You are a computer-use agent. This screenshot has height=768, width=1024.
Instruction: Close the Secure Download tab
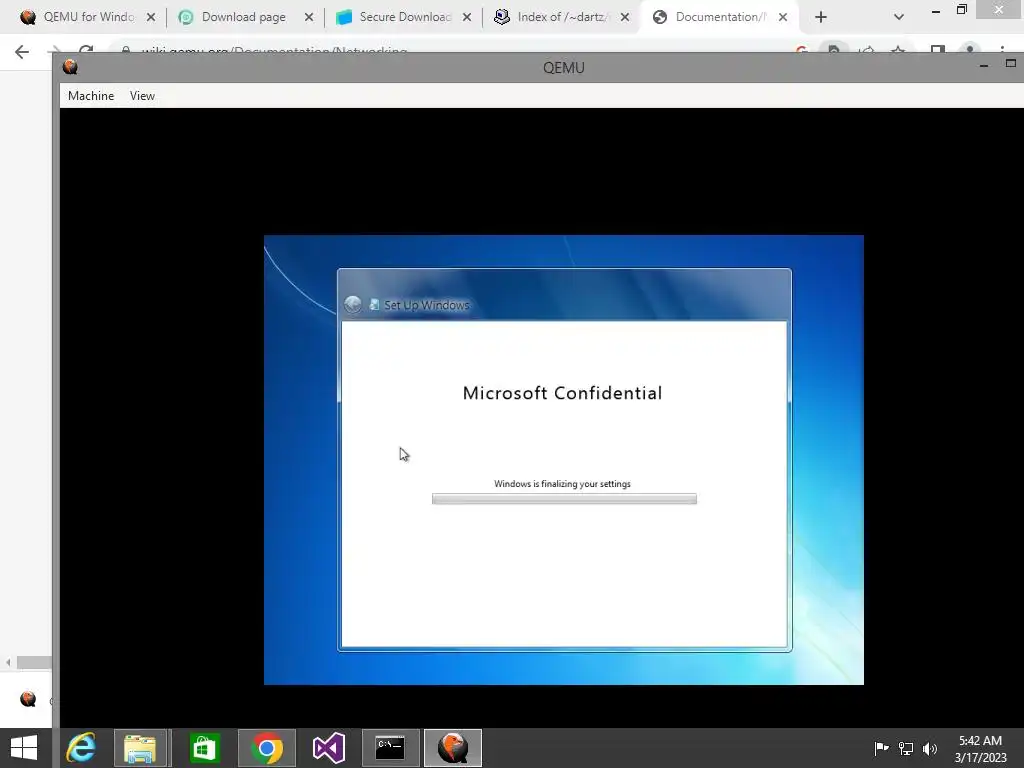pyautogui.click(x=467, y=18)
